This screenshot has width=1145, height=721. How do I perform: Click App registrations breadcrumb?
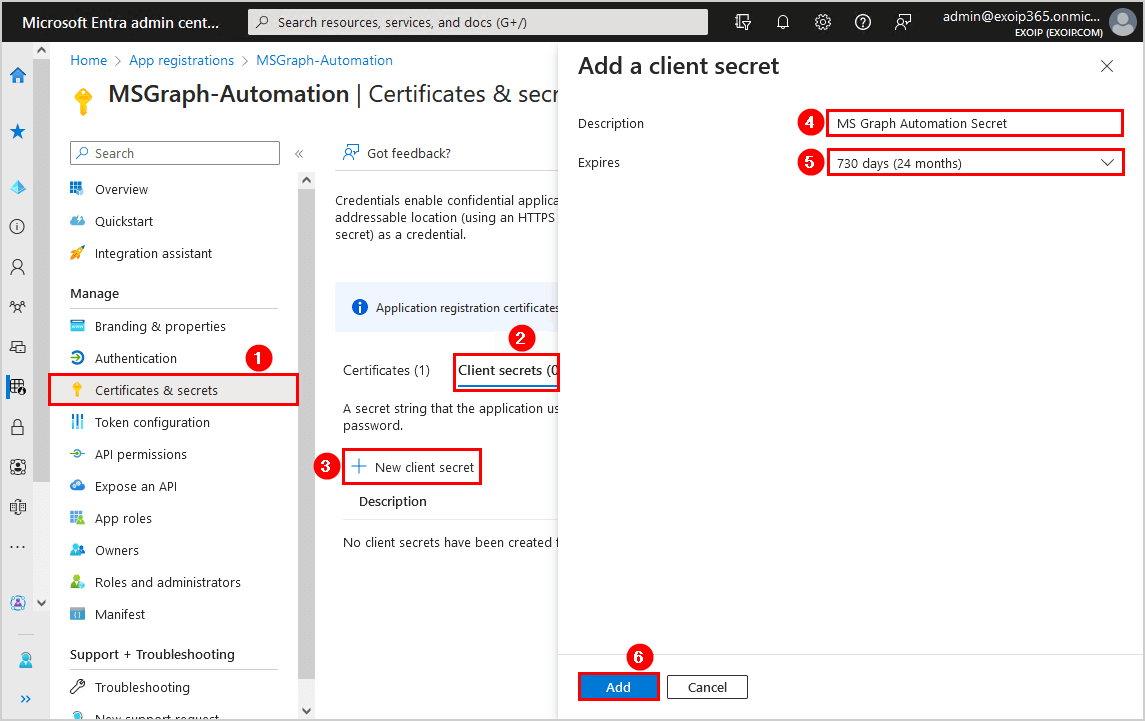tap(181, 61)
